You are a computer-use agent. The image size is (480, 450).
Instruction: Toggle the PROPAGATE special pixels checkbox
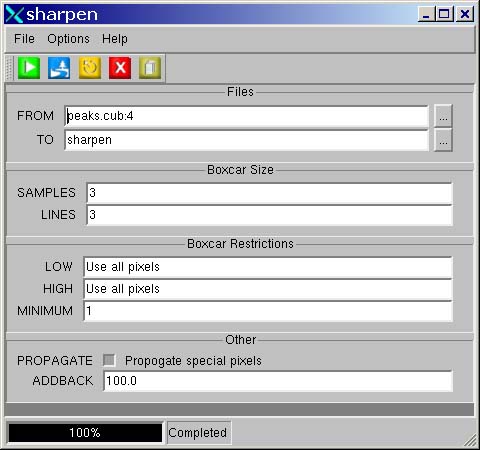(x=109, y=360)
